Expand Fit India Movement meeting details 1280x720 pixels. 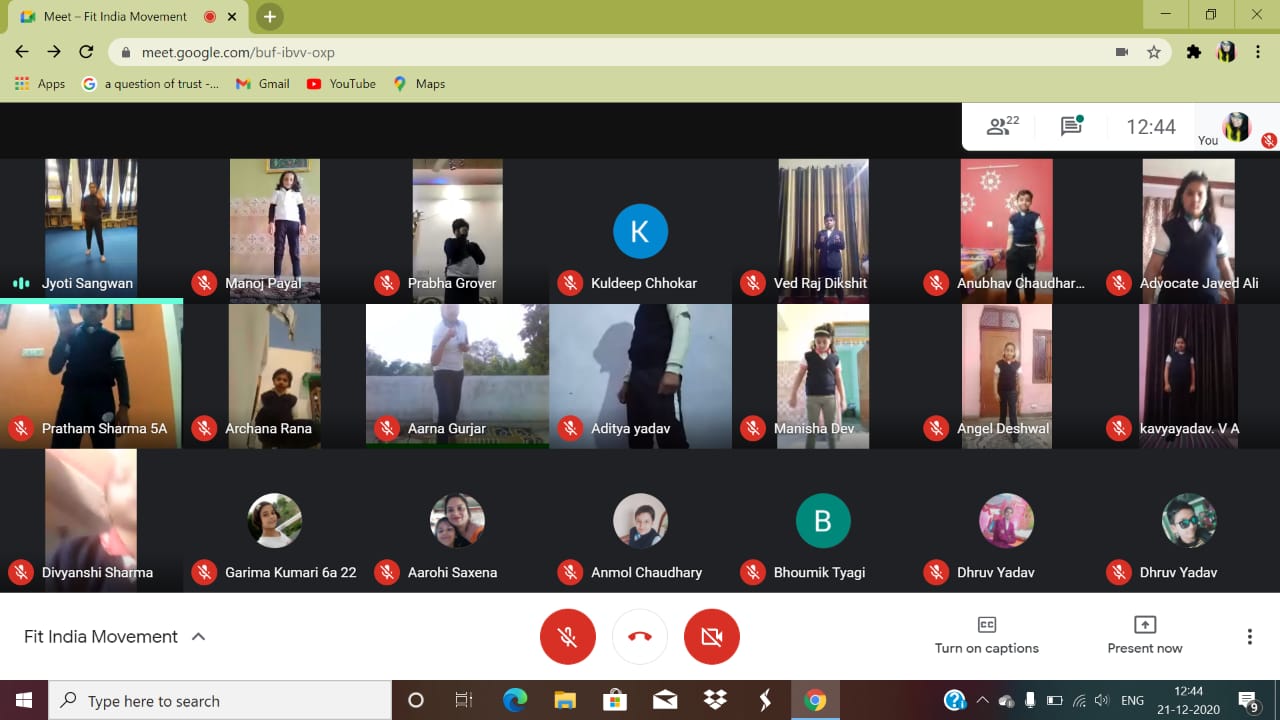114,636
